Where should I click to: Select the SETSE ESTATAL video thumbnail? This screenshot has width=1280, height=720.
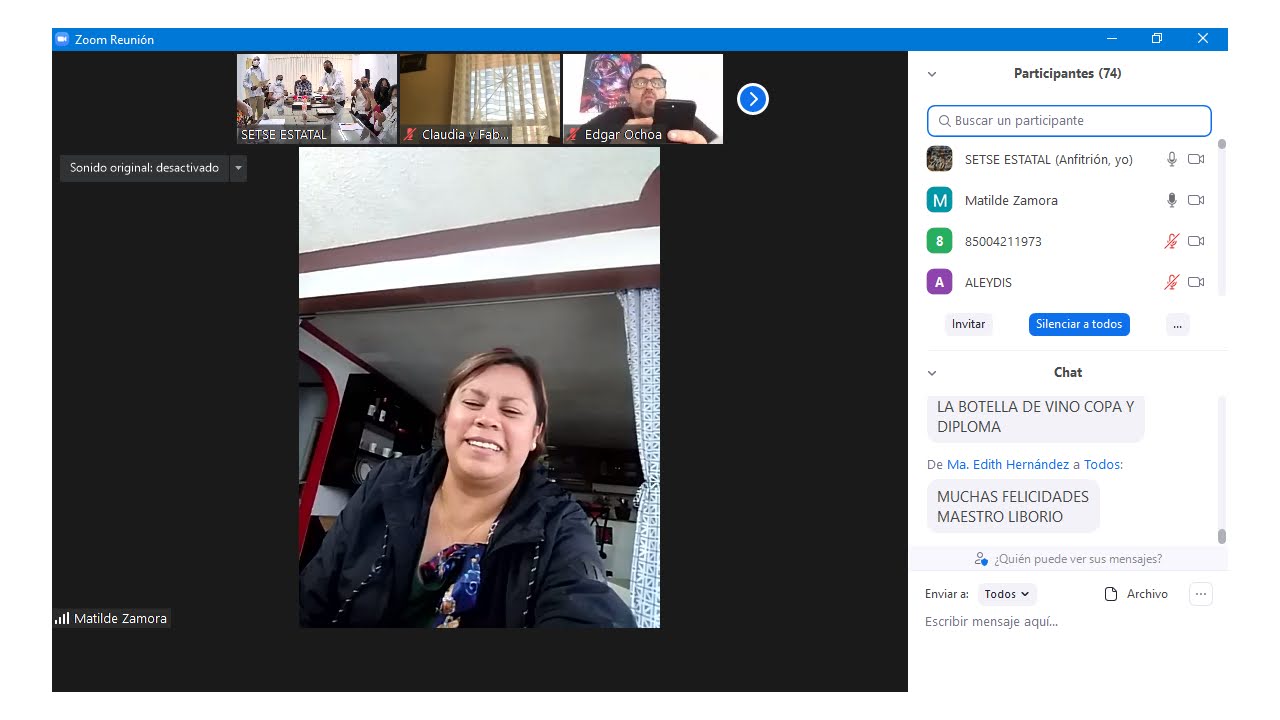pos(317,99)
